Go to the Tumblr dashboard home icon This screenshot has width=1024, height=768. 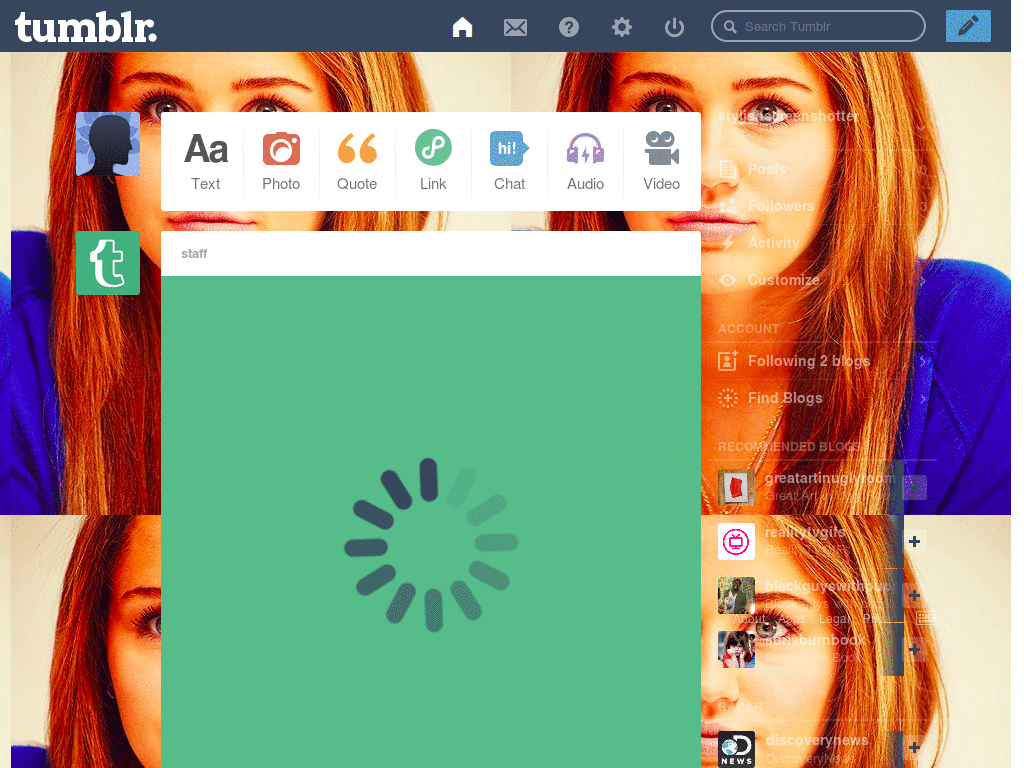(462, 27)
